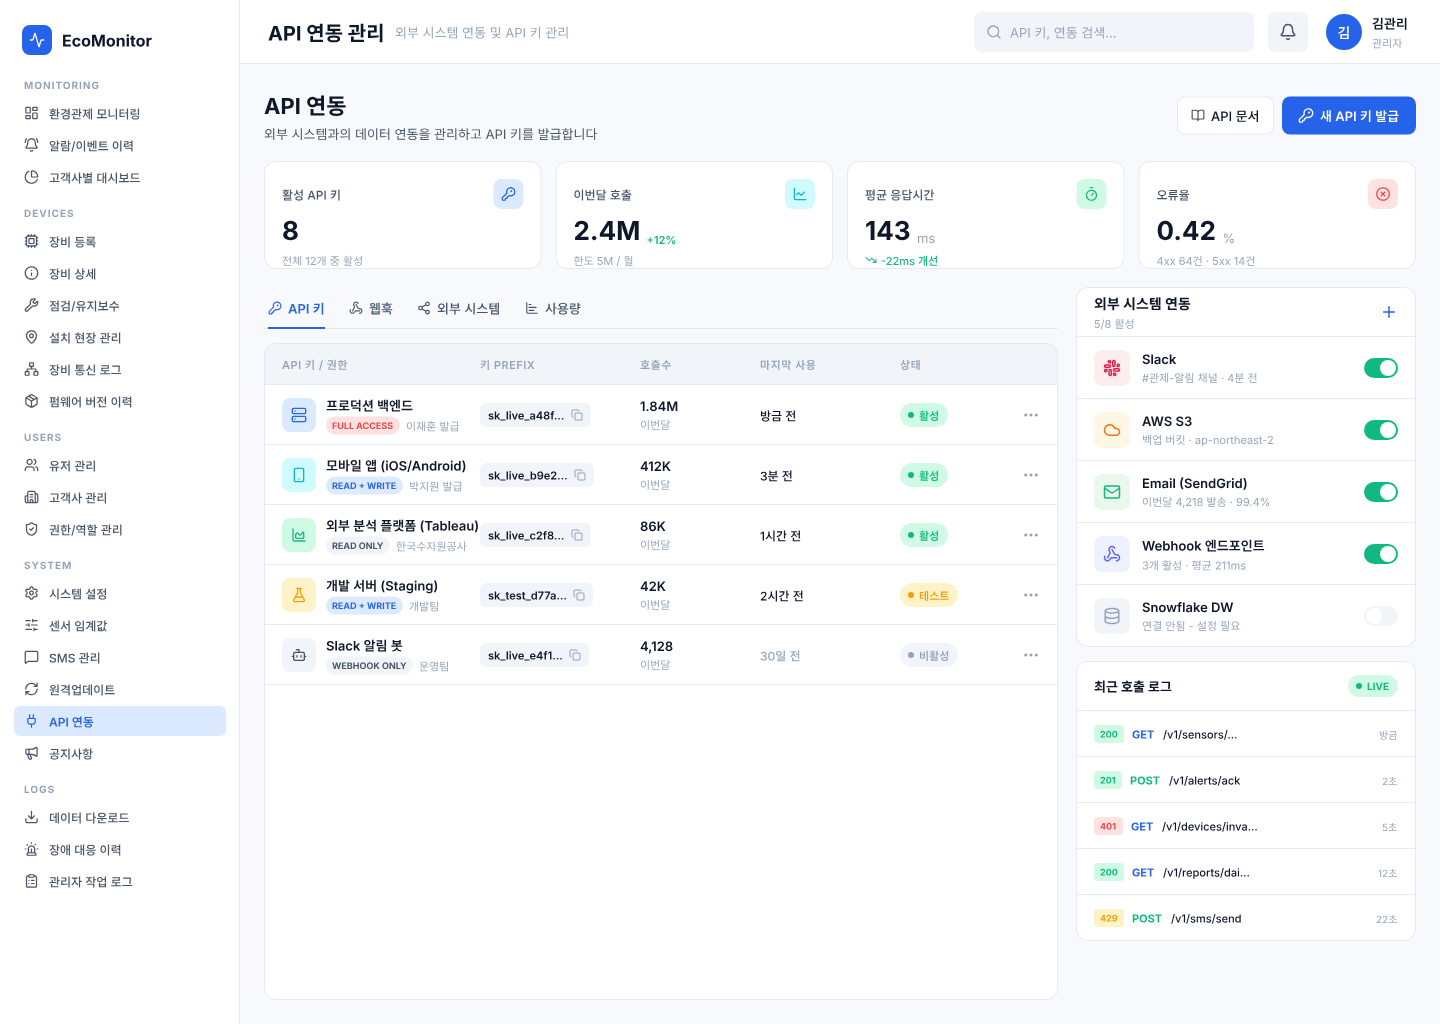
Task: Copy the sk_live_b9e2 key prefix
Action: tap(580, 475)
